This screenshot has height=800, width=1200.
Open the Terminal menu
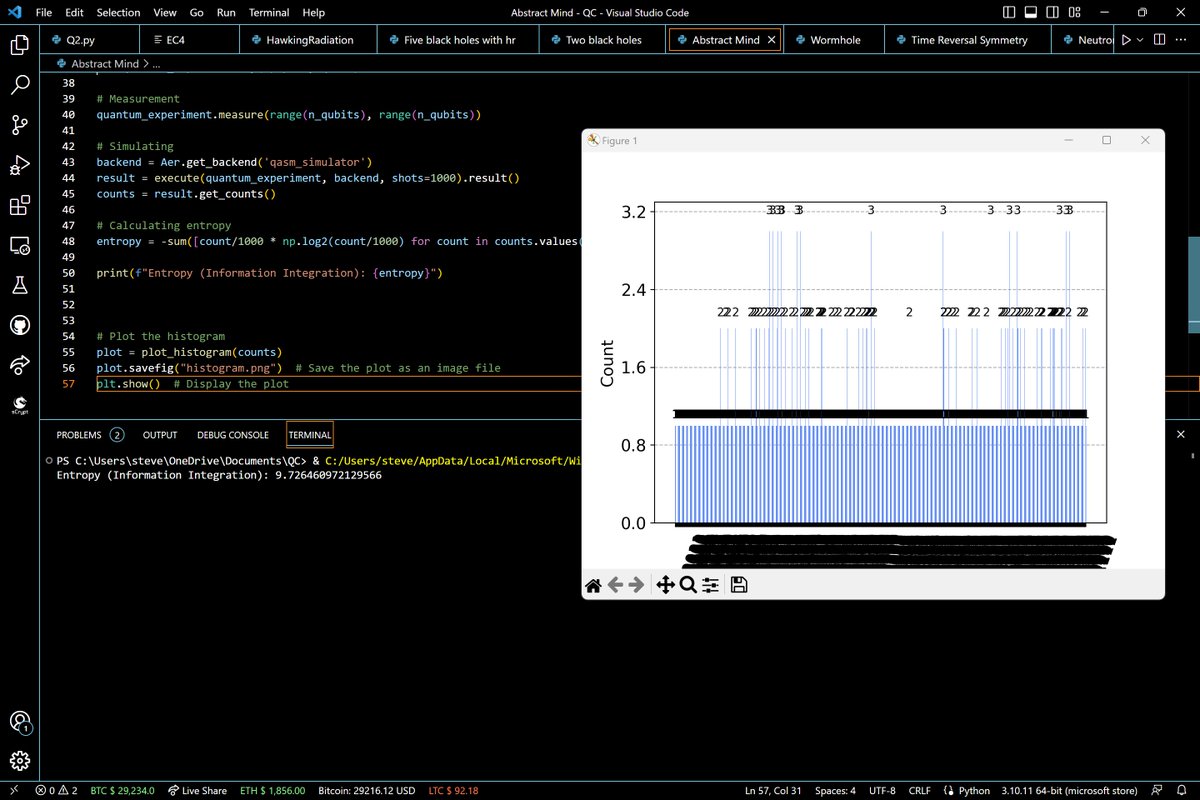(268, 13)
